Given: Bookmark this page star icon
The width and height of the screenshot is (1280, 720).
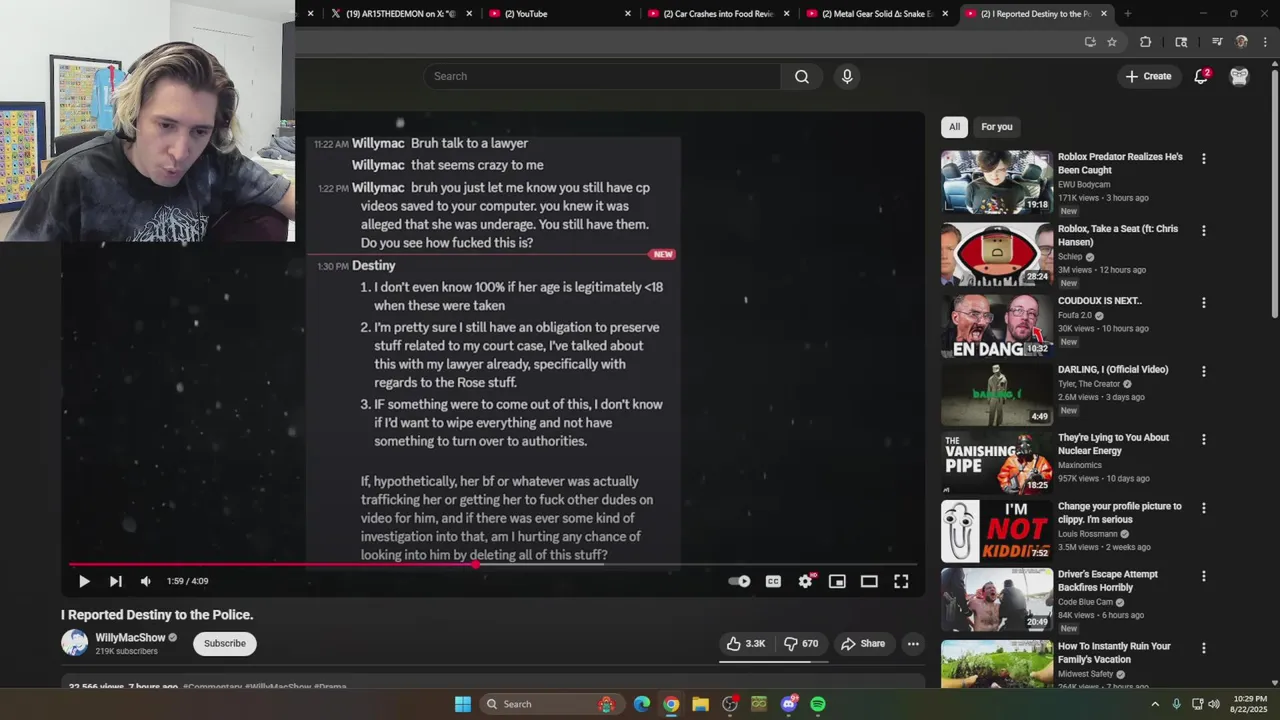Looking at the screenshot, I should point(1112,42).
